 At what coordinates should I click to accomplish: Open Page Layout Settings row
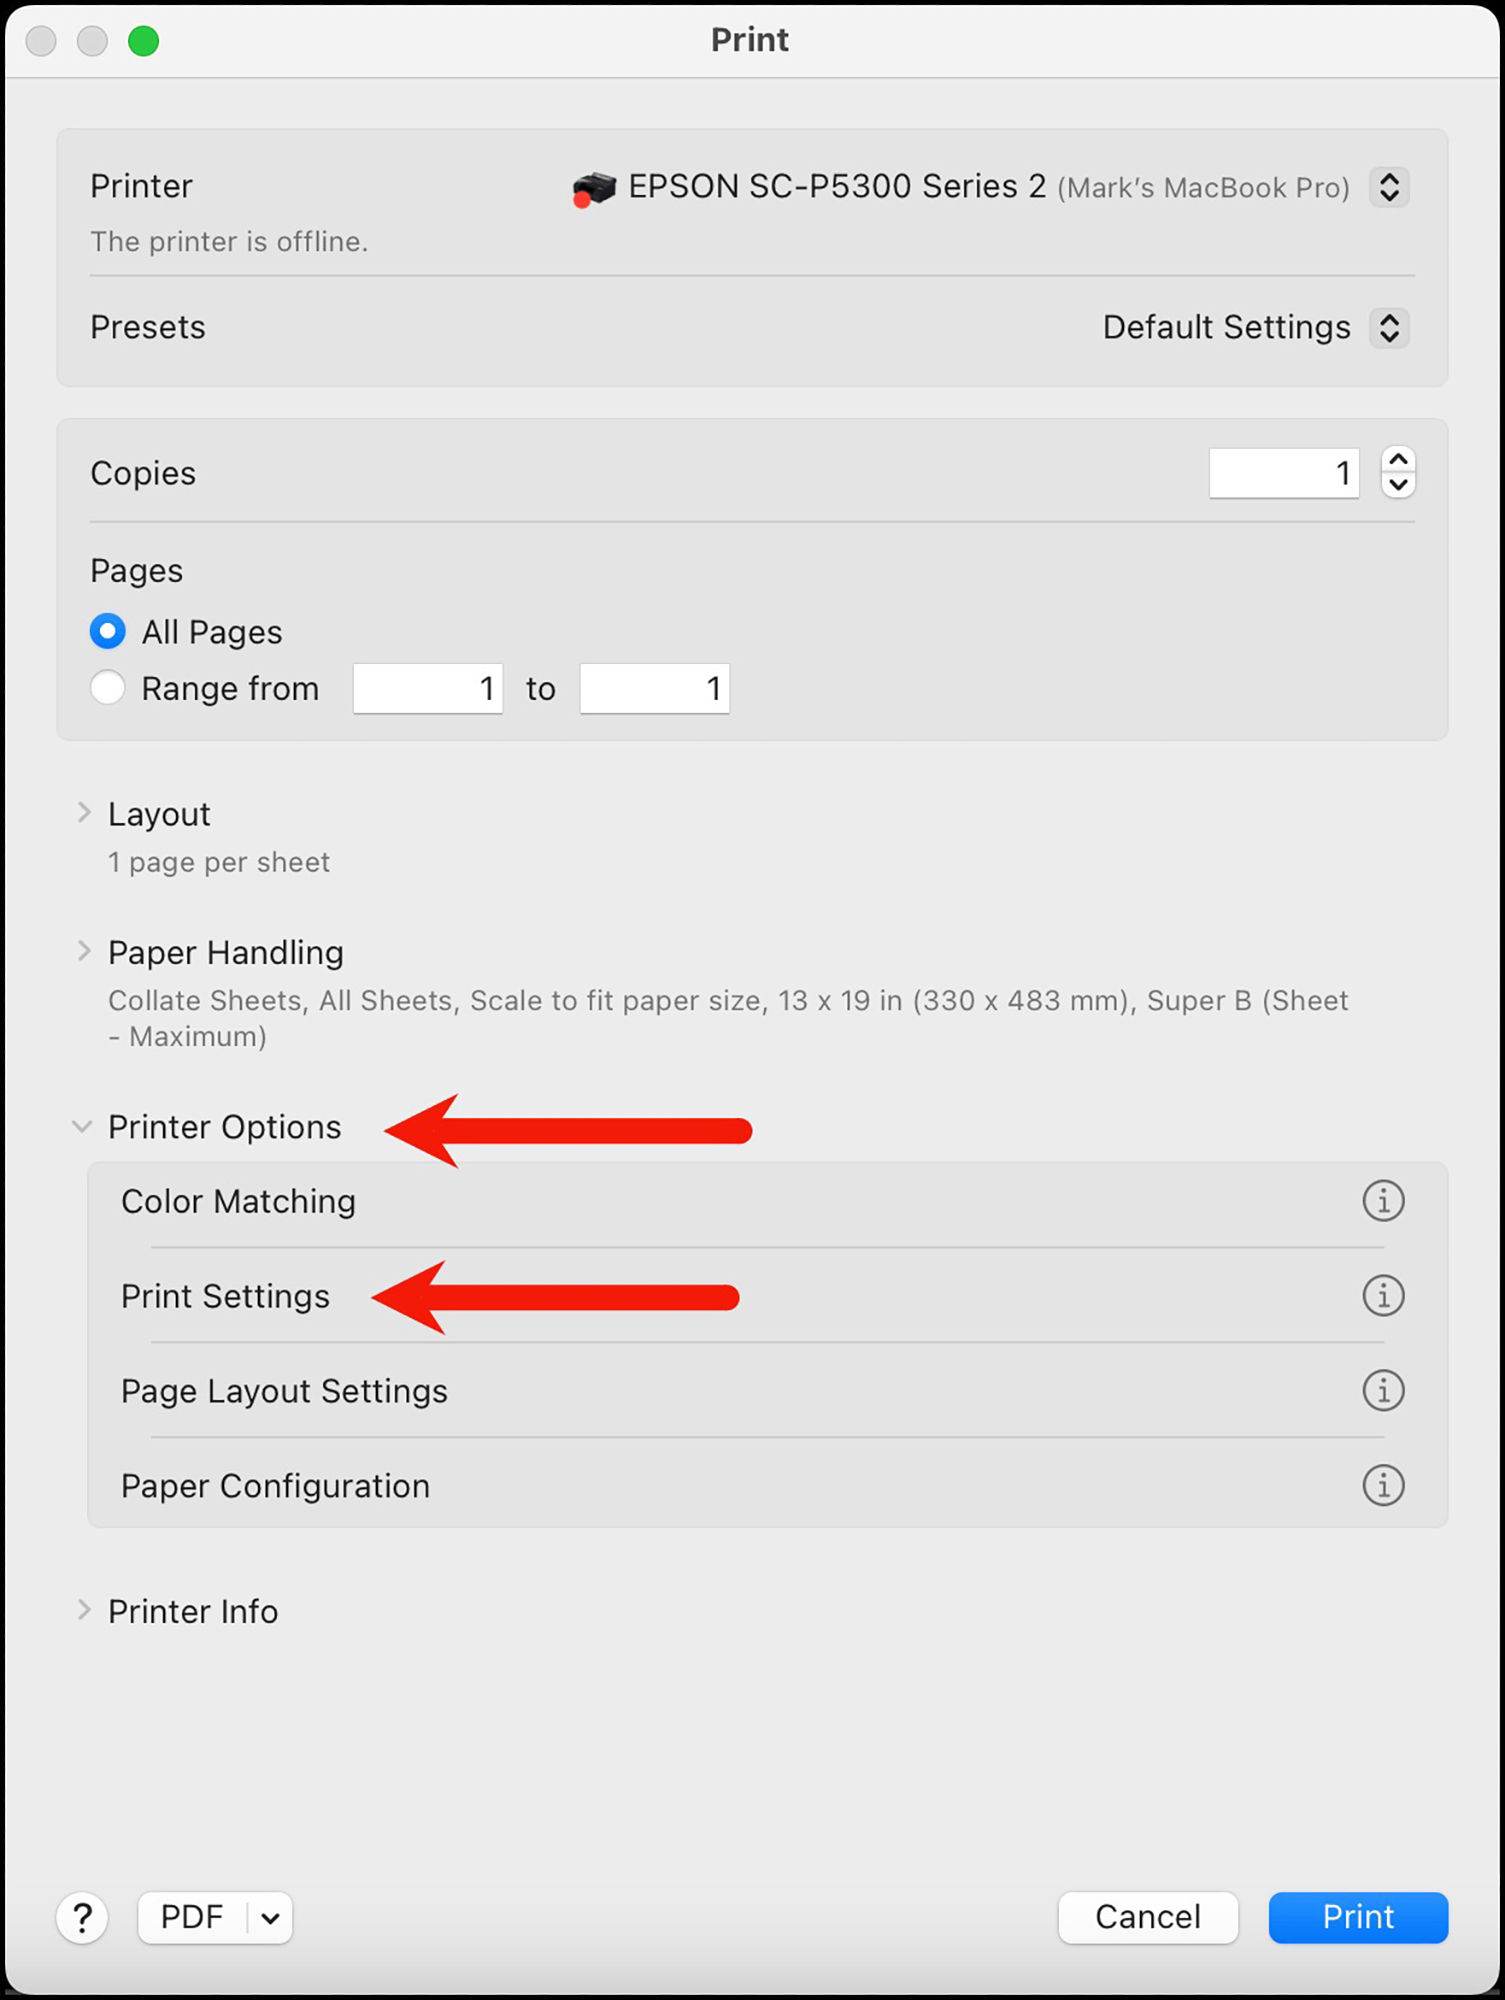[x=767, y=1391]
